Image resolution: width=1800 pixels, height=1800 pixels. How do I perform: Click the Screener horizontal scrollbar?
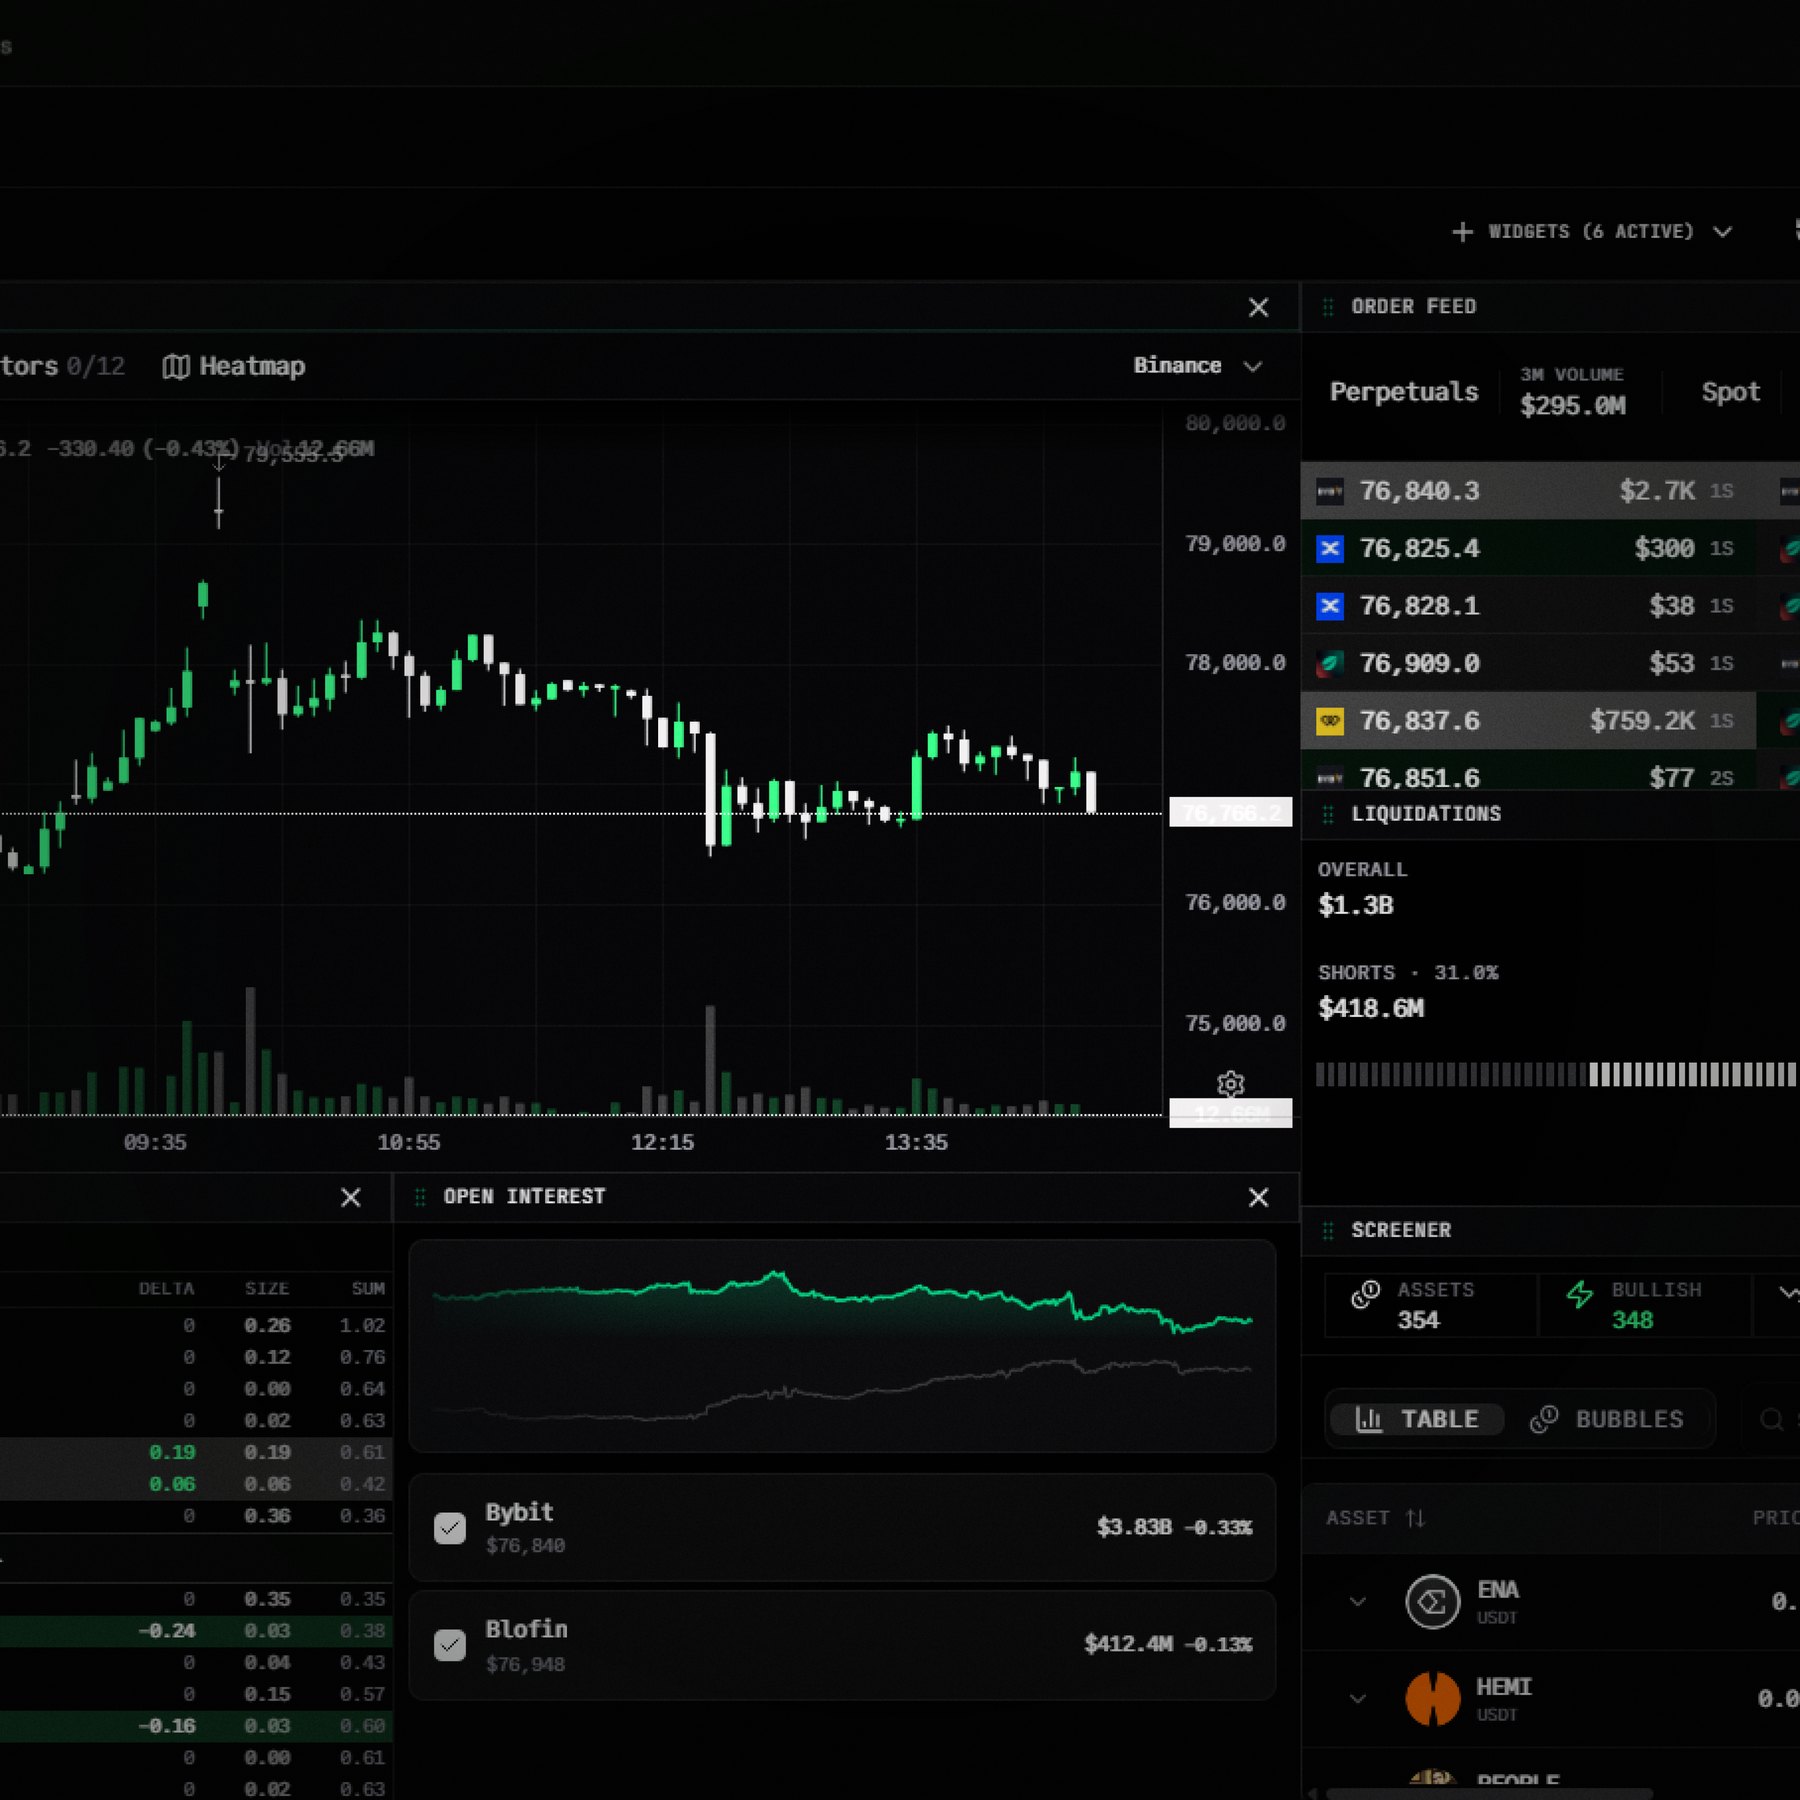pos(1488,1793)
